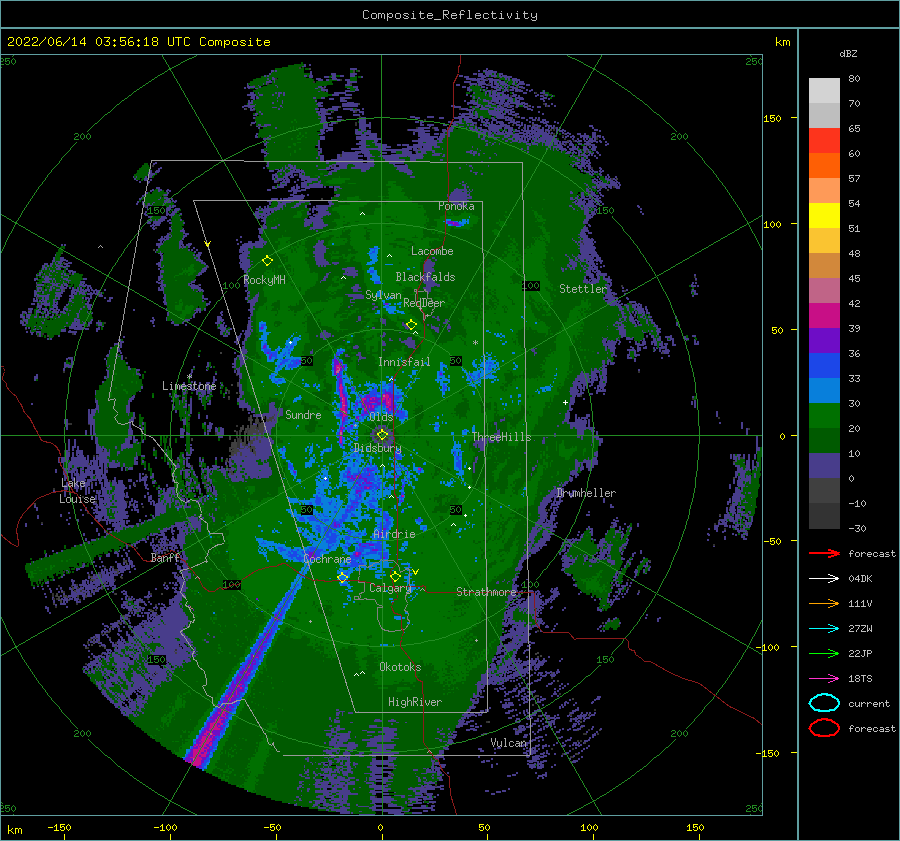Screen dimensions: 900x841
Task: Click the Cochrane label
Action: pos(327,559)
